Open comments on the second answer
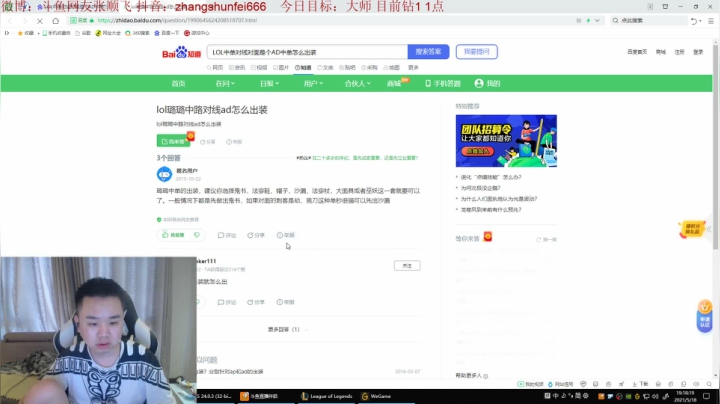This screenshot has height=404, width=720. tap(227, 302)
